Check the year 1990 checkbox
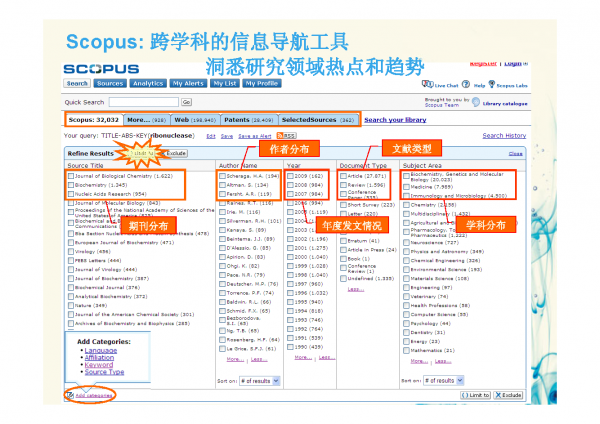600x424 pixels. coord(290,347)
